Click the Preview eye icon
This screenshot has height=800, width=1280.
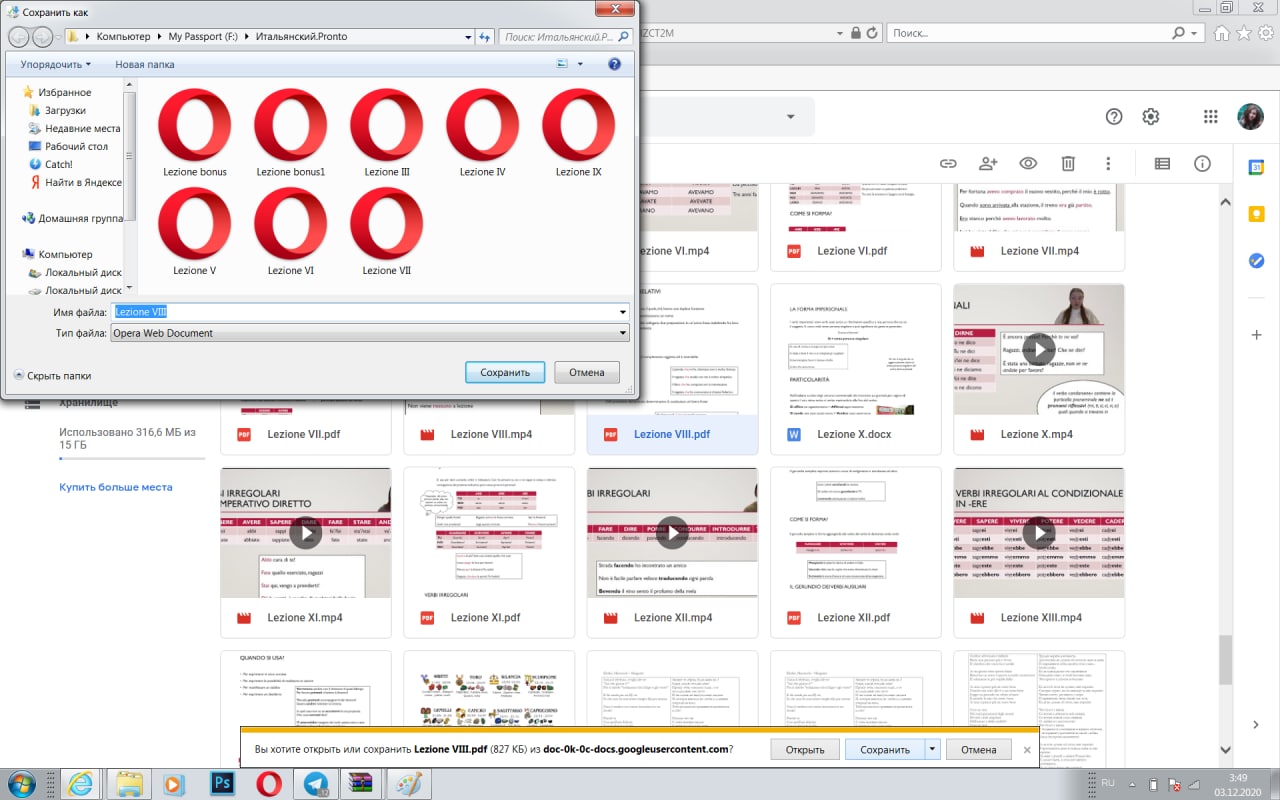pyautogui.click(x=1028, y=164)
